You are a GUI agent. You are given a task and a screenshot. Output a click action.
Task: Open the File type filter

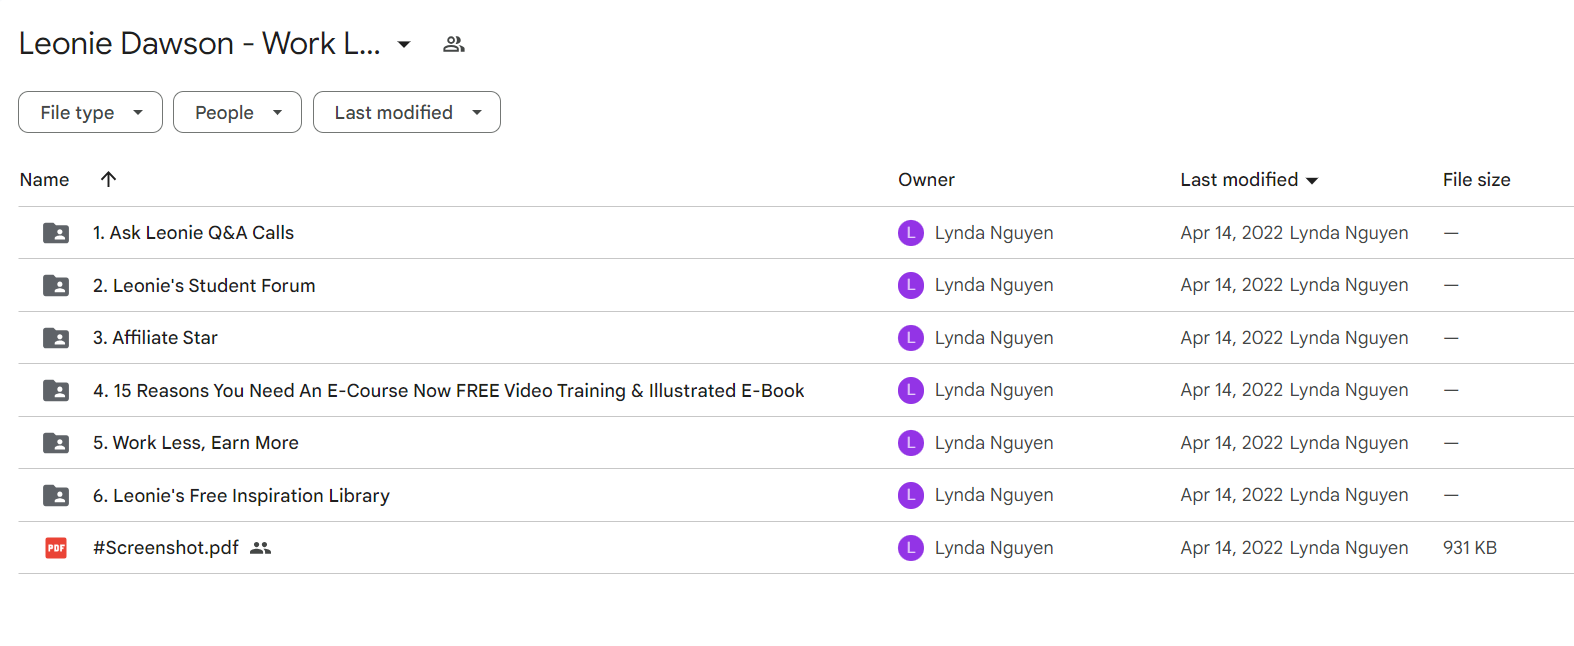tap(90, 112)
